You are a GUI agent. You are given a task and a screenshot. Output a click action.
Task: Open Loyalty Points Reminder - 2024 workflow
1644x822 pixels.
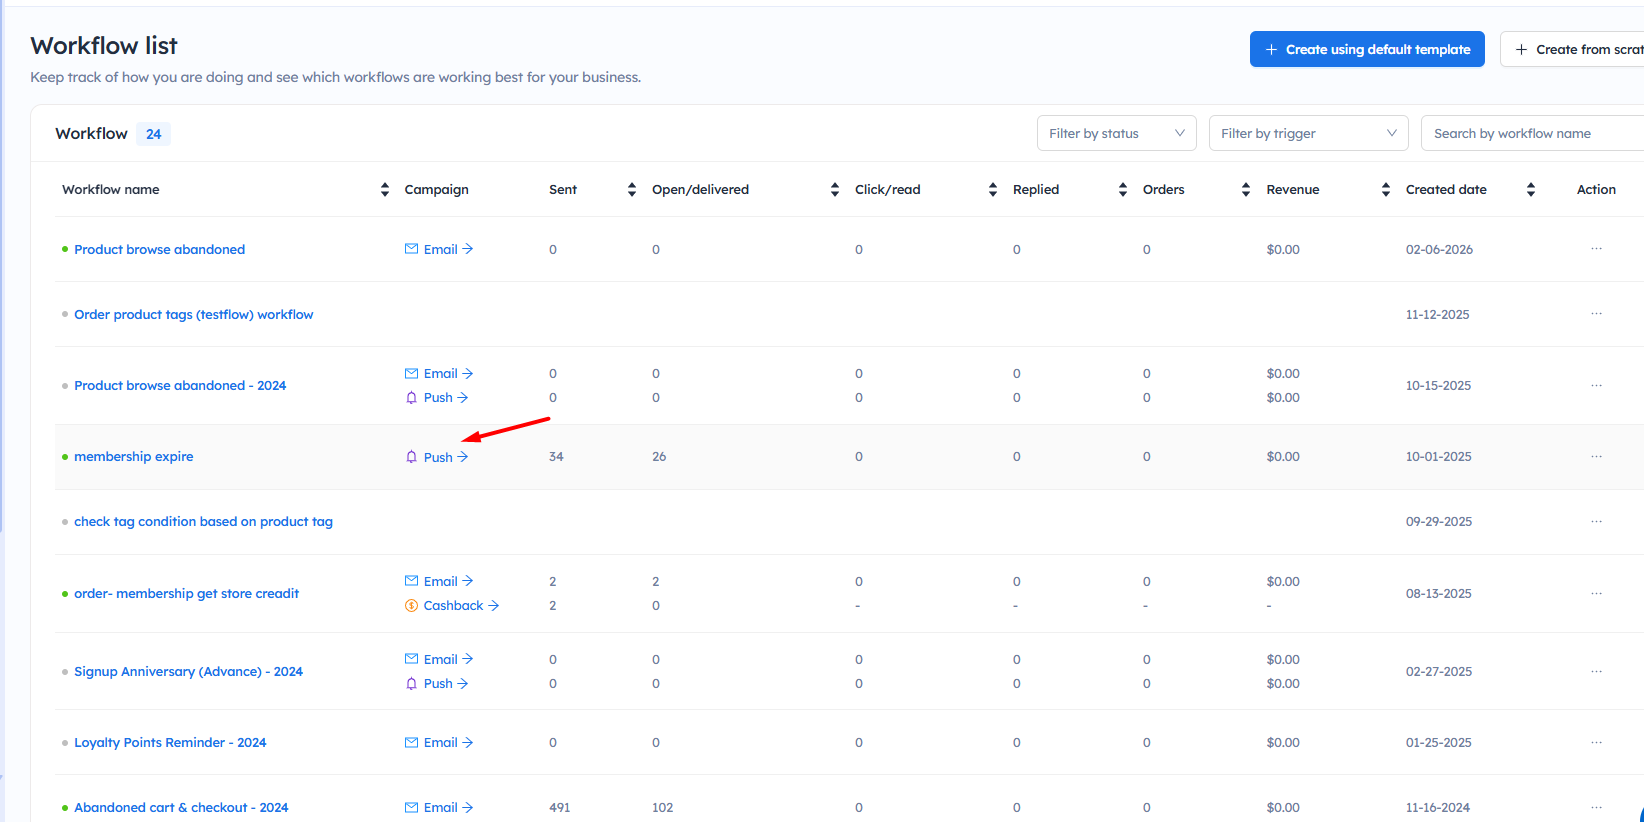point(170,743)
